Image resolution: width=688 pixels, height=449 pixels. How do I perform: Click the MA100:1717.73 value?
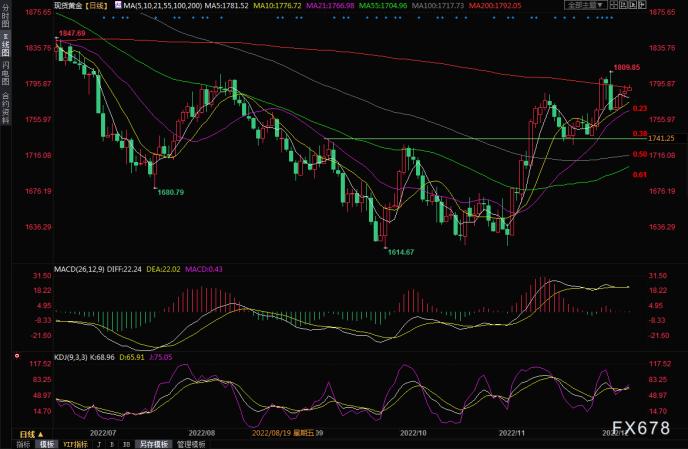click(x=438, y=6)
